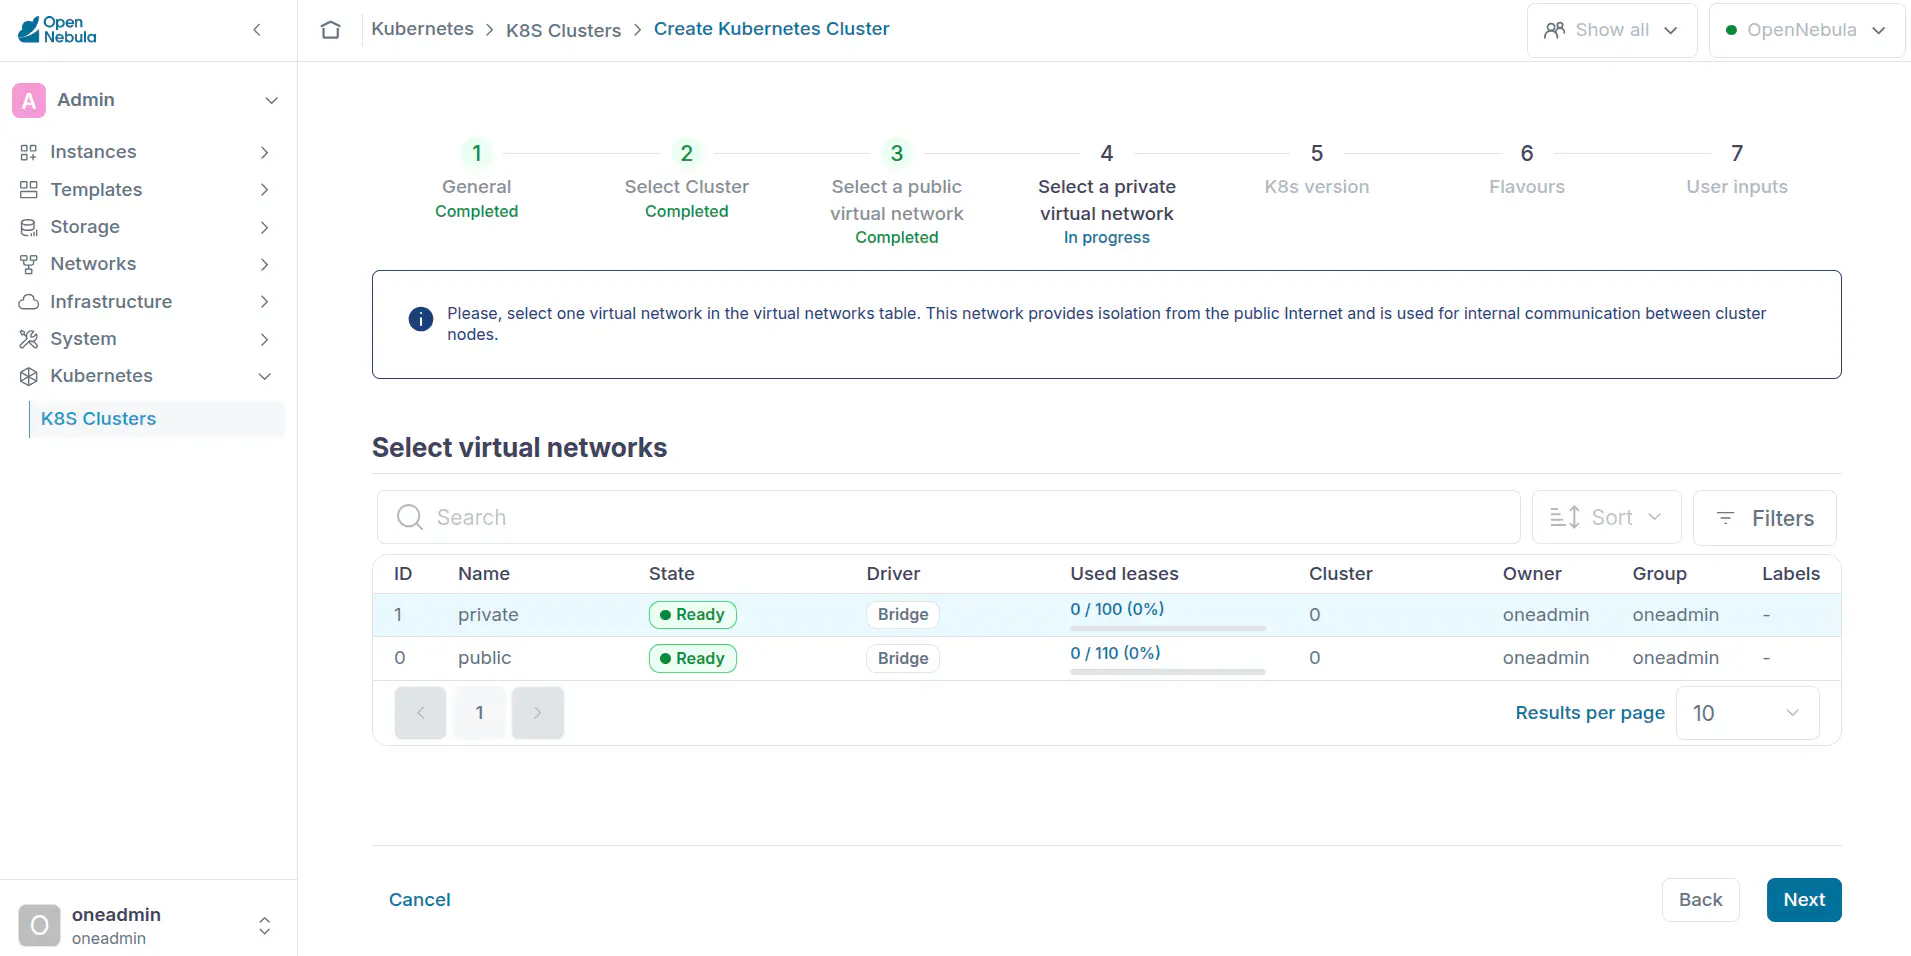
Task: Expand the Networks menu
Action: [264, 264]
